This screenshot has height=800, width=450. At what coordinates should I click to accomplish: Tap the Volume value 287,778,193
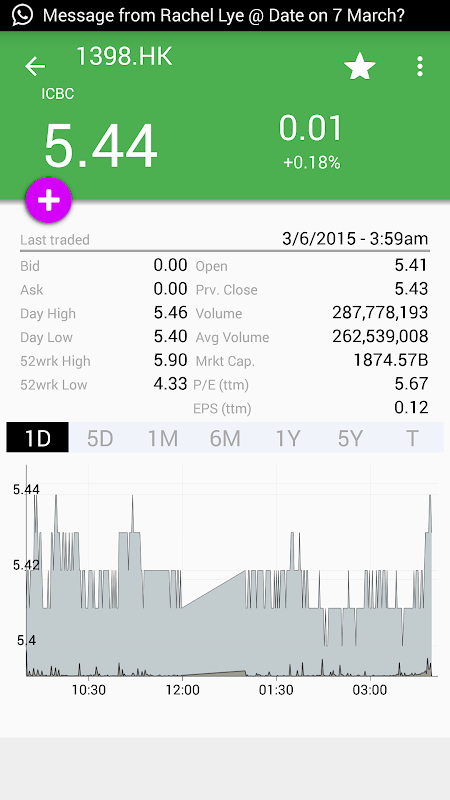tap(380, 313)
